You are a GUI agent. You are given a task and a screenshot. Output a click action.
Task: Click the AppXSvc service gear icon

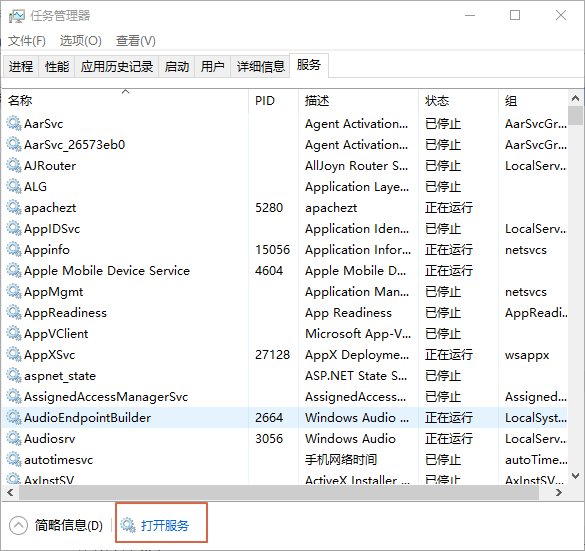click(x=14, y=354)
